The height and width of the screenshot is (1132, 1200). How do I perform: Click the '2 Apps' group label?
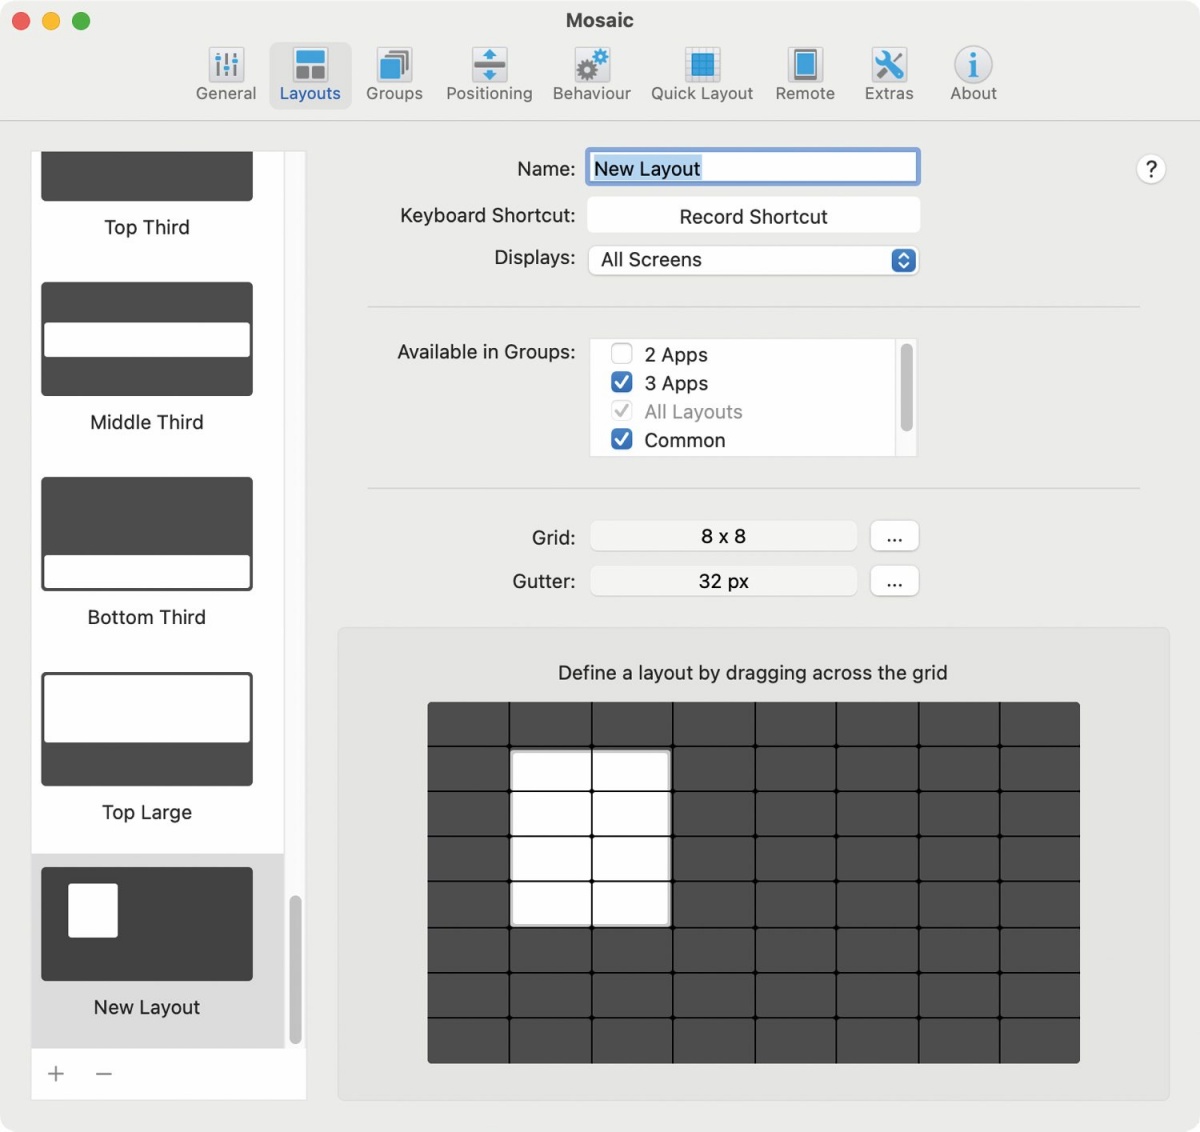click(x=676, y=355)
